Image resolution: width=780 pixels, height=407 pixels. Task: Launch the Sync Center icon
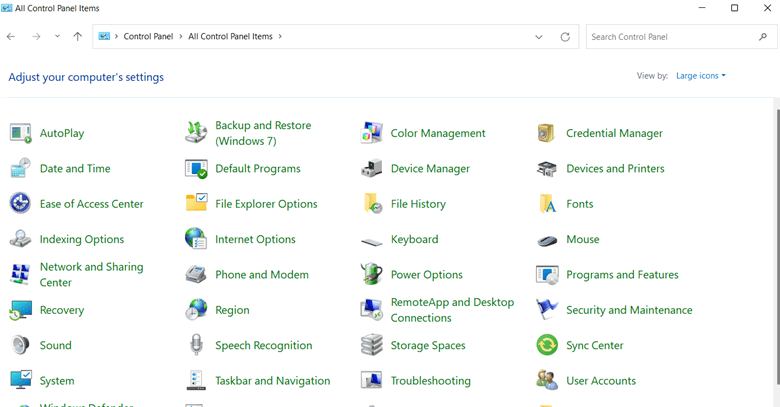pos(547,346)
